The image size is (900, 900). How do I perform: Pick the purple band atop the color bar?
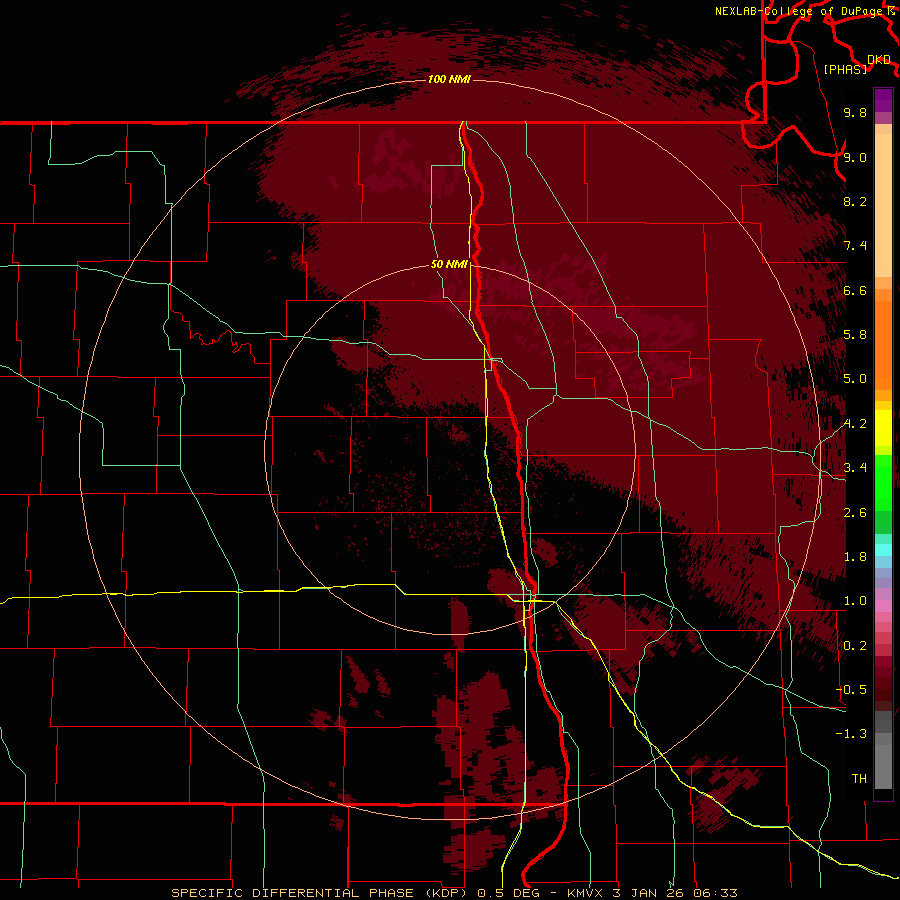pyautogui.click(x=883, y=100)
